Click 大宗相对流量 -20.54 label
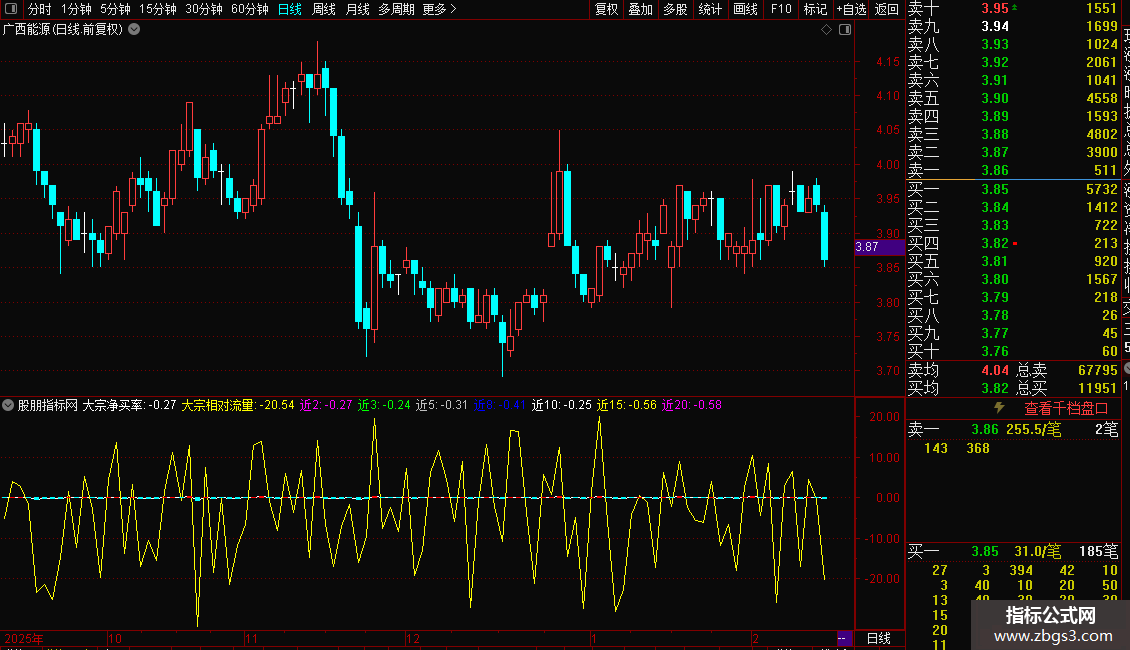Image resolution: width=1130 pixels, height=650 pixels. (238, 405)
